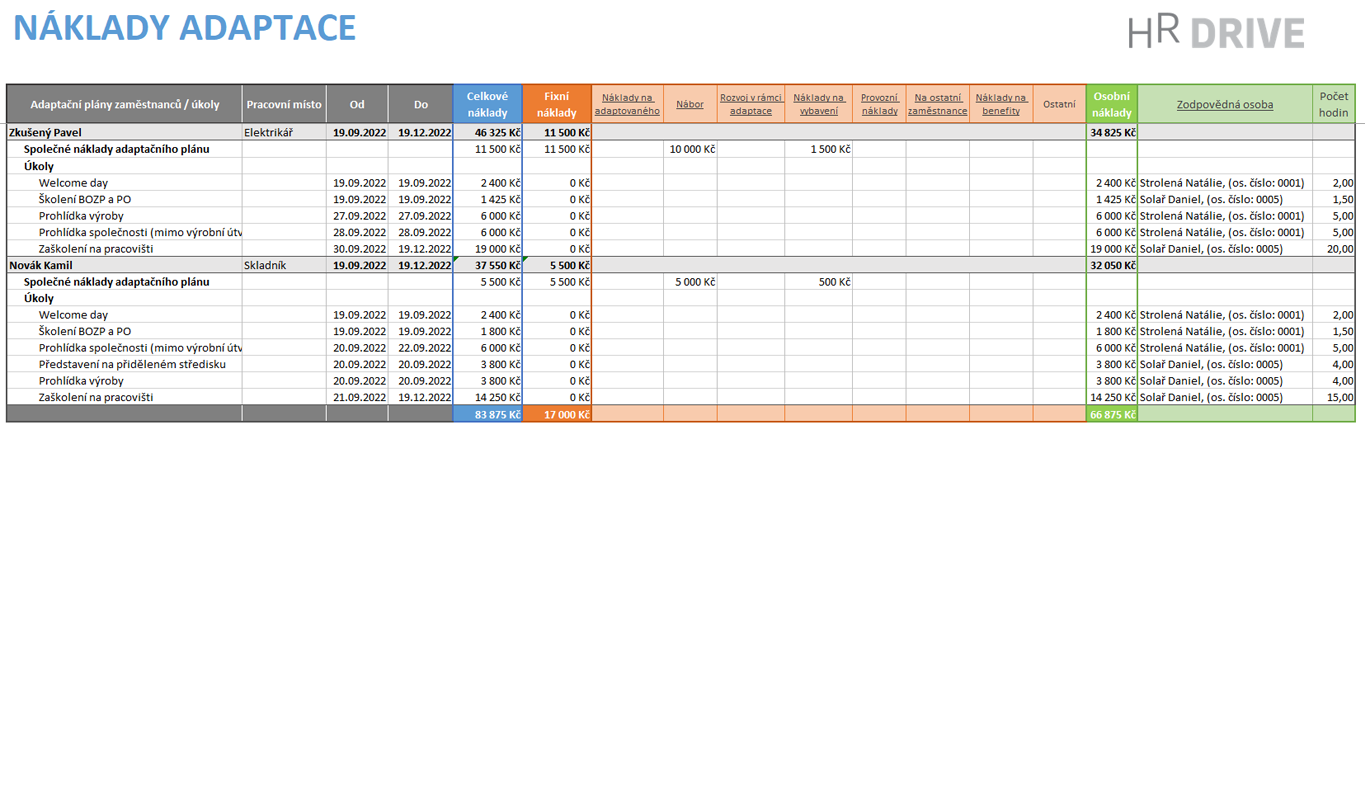
Task: Select the orange Fixní náklady column header
Action: coord(556,104)
